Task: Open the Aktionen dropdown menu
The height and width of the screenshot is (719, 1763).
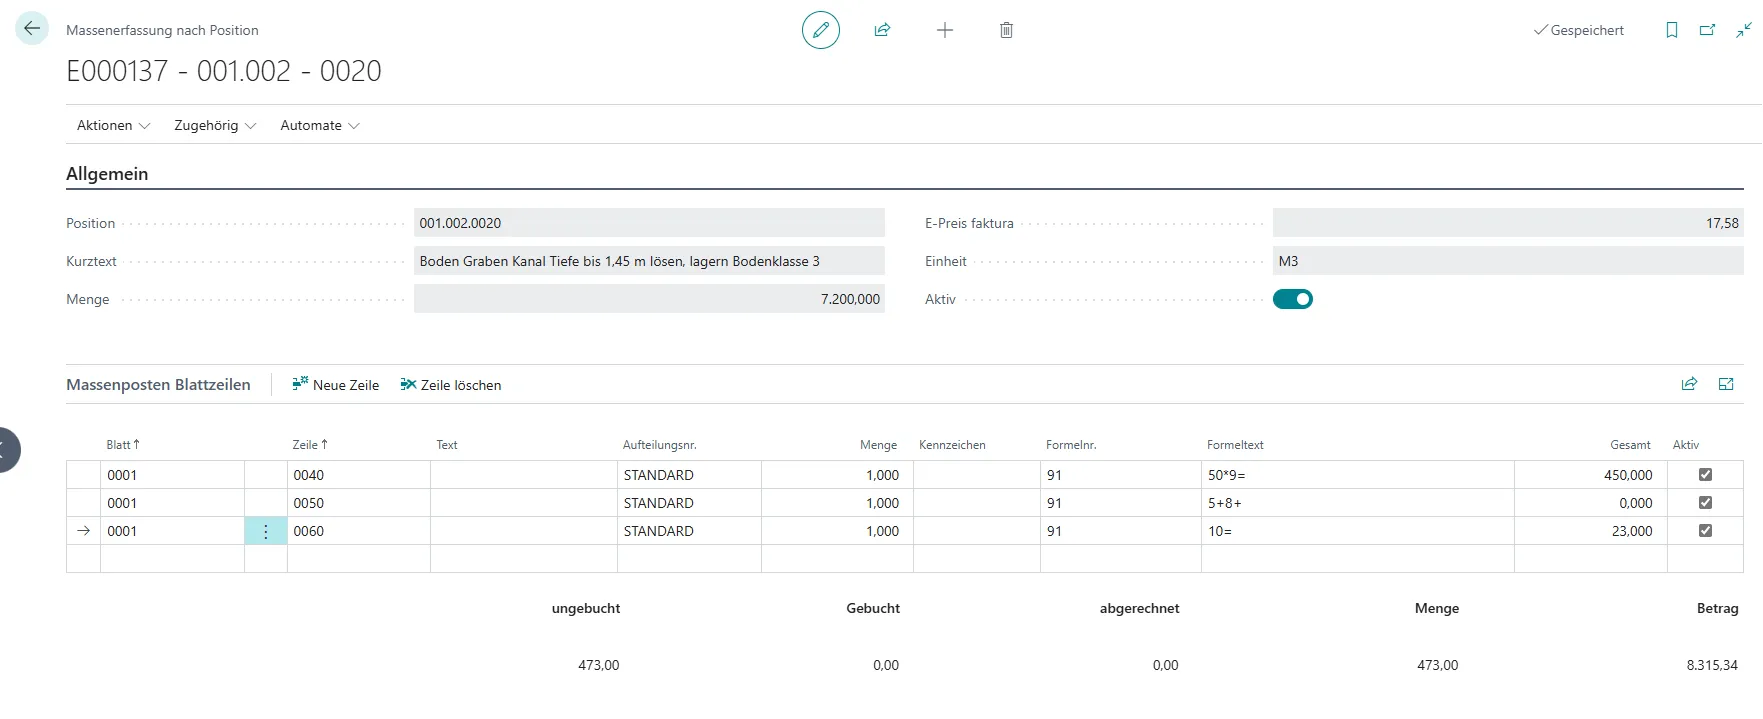Action: [x=113, y=125]
